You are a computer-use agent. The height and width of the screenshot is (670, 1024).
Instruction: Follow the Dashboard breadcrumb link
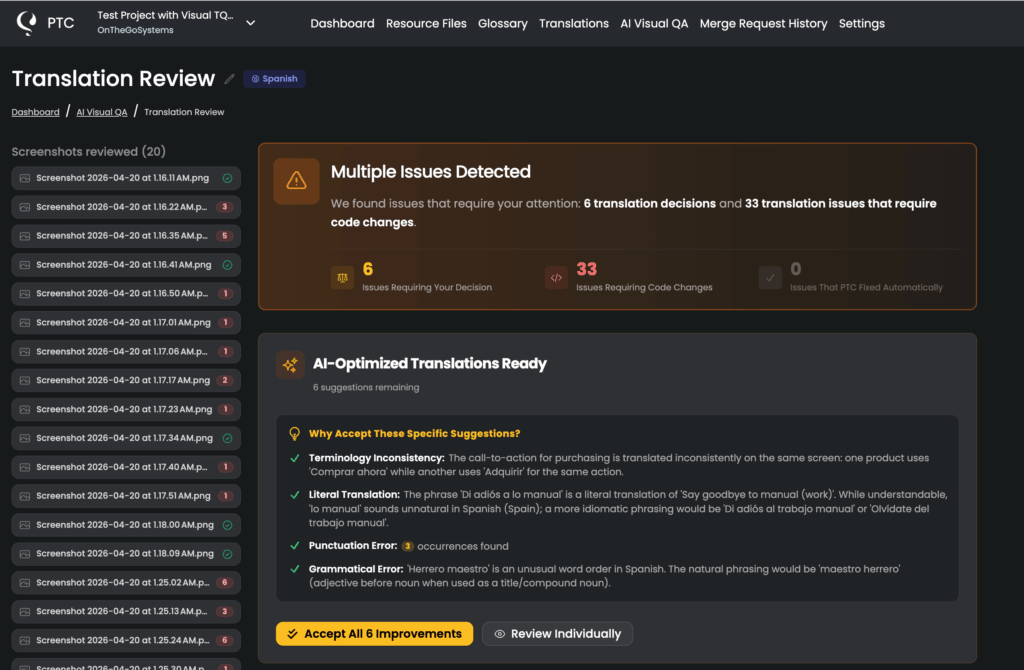tap(35, 112)
